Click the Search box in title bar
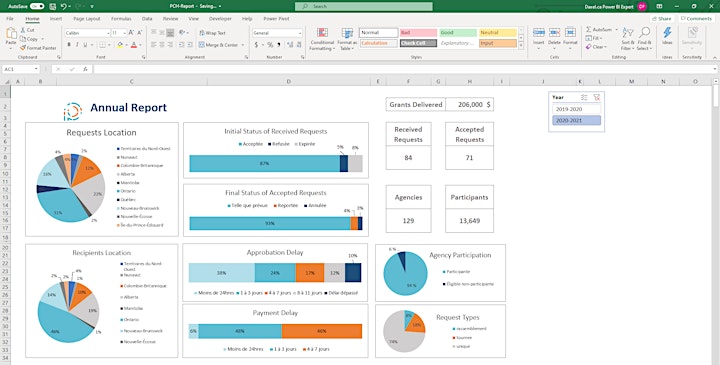The image size is (720, 365). (364, 6)
